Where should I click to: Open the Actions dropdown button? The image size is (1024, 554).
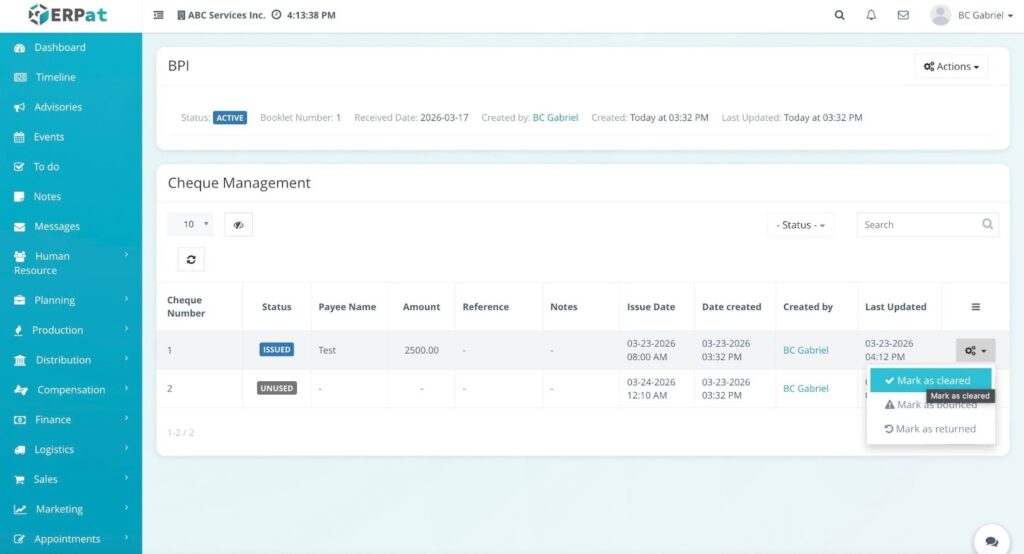click(951, 67)
